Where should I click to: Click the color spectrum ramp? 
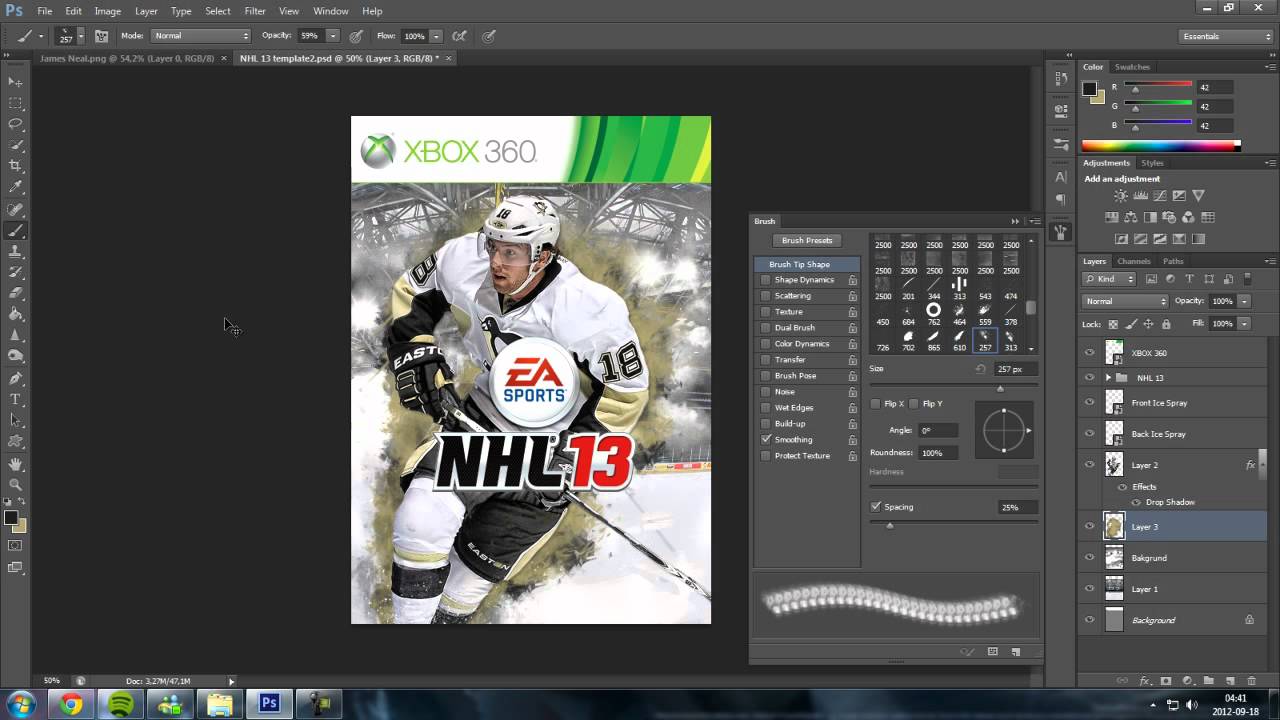click(1160, 146)
